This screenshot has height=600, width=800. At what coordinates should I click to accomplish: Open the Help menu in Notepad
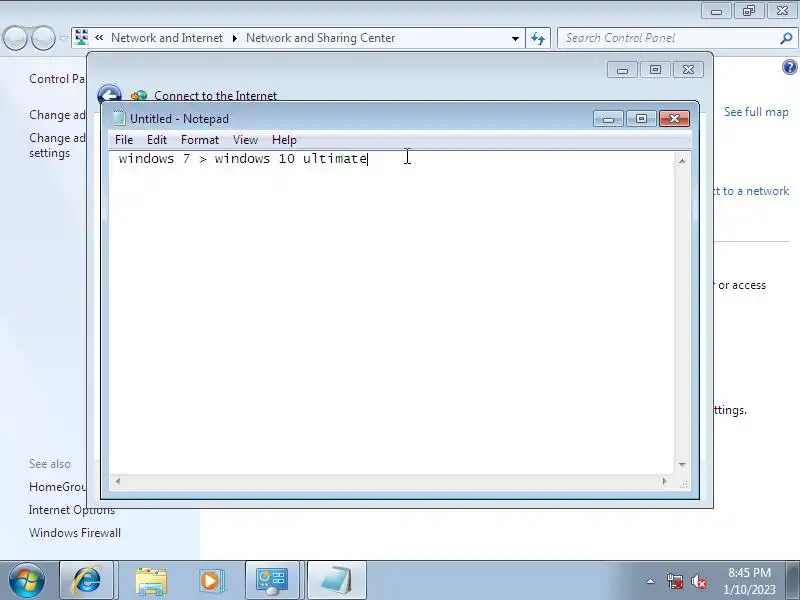284,140
